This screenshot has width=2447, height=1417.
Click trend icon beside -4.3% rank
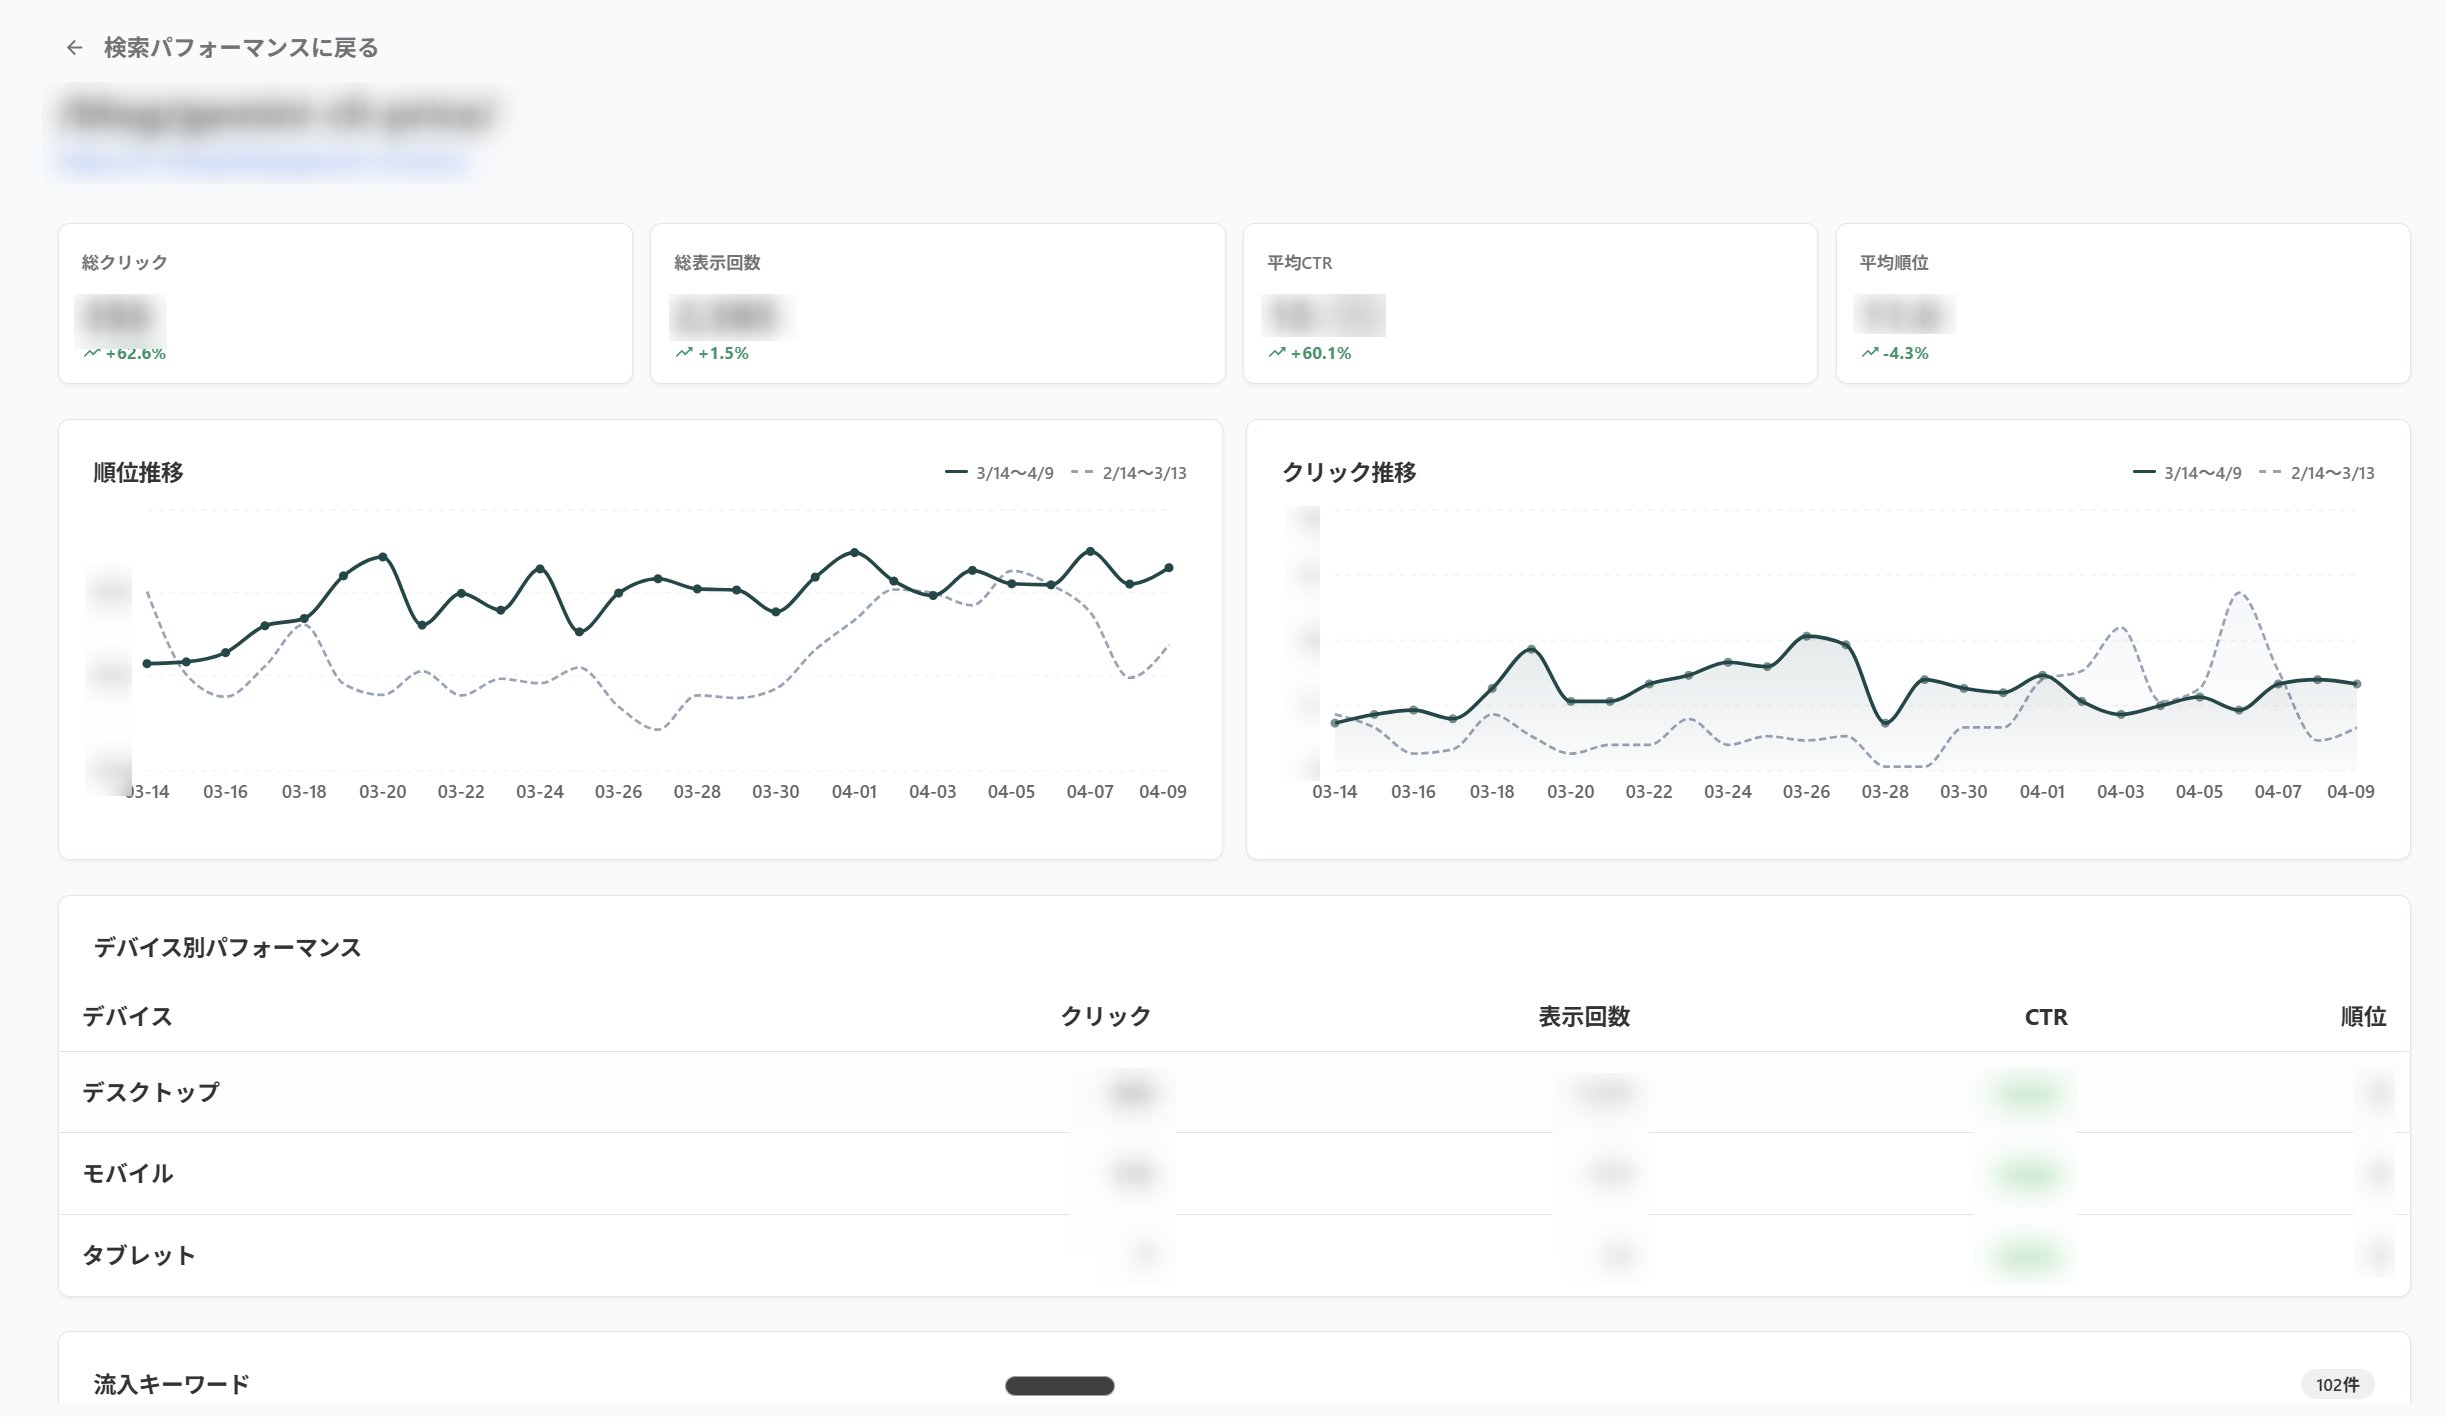1870,353
